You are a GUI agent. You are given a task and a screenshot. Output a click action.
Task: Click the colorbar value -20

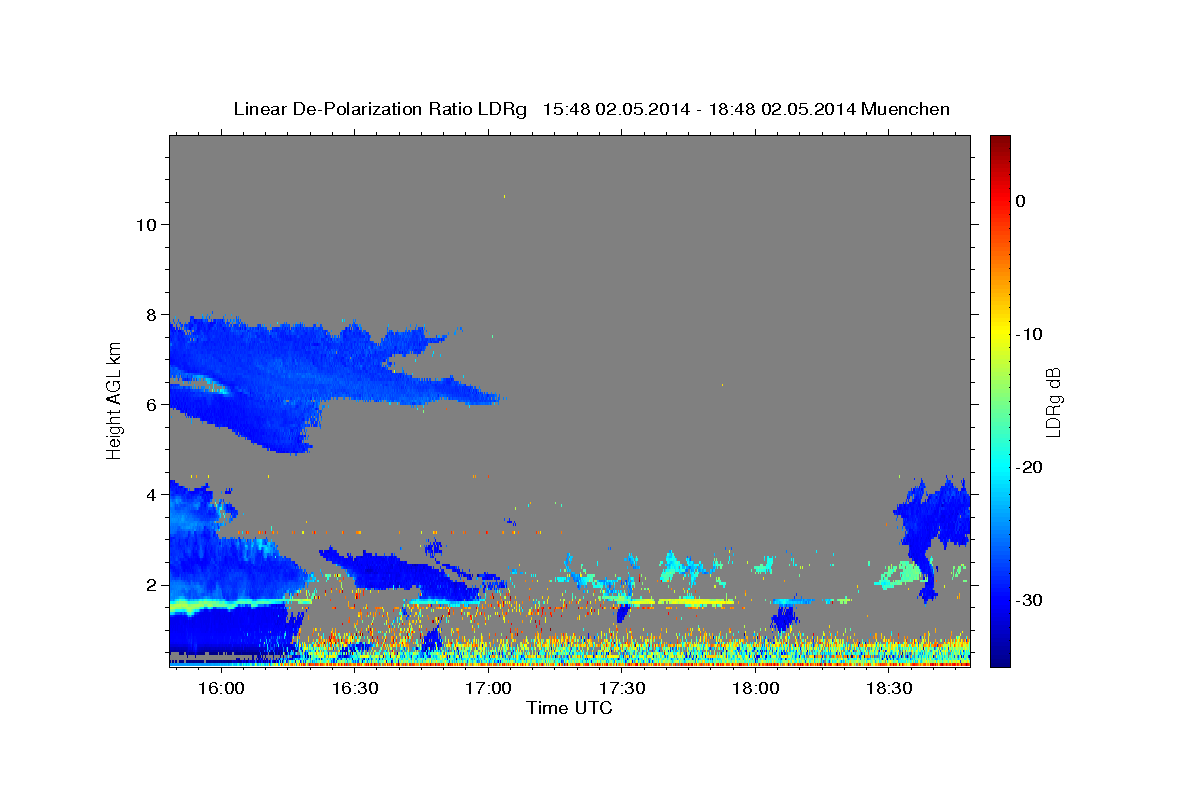1029,467
